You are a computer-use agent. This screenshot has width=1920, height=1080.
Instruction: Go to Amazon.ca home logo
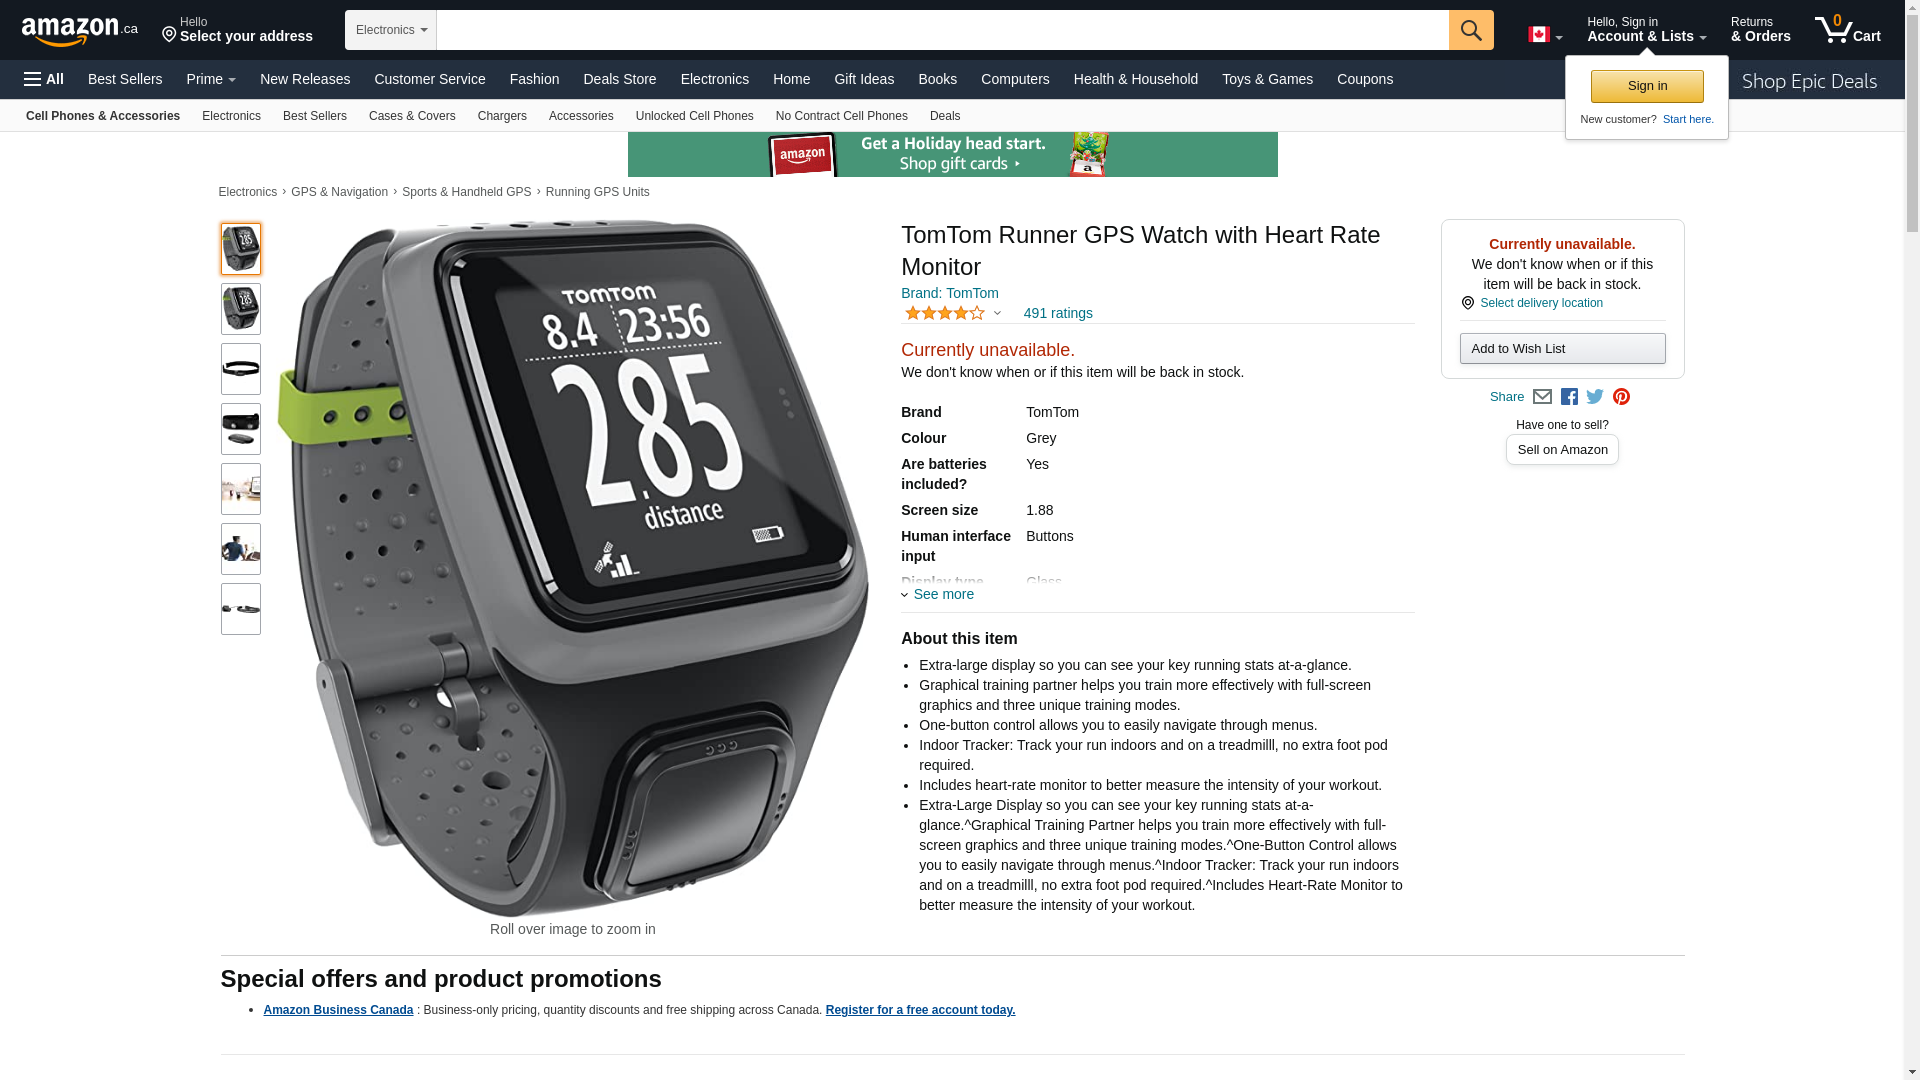pos(80,30)
